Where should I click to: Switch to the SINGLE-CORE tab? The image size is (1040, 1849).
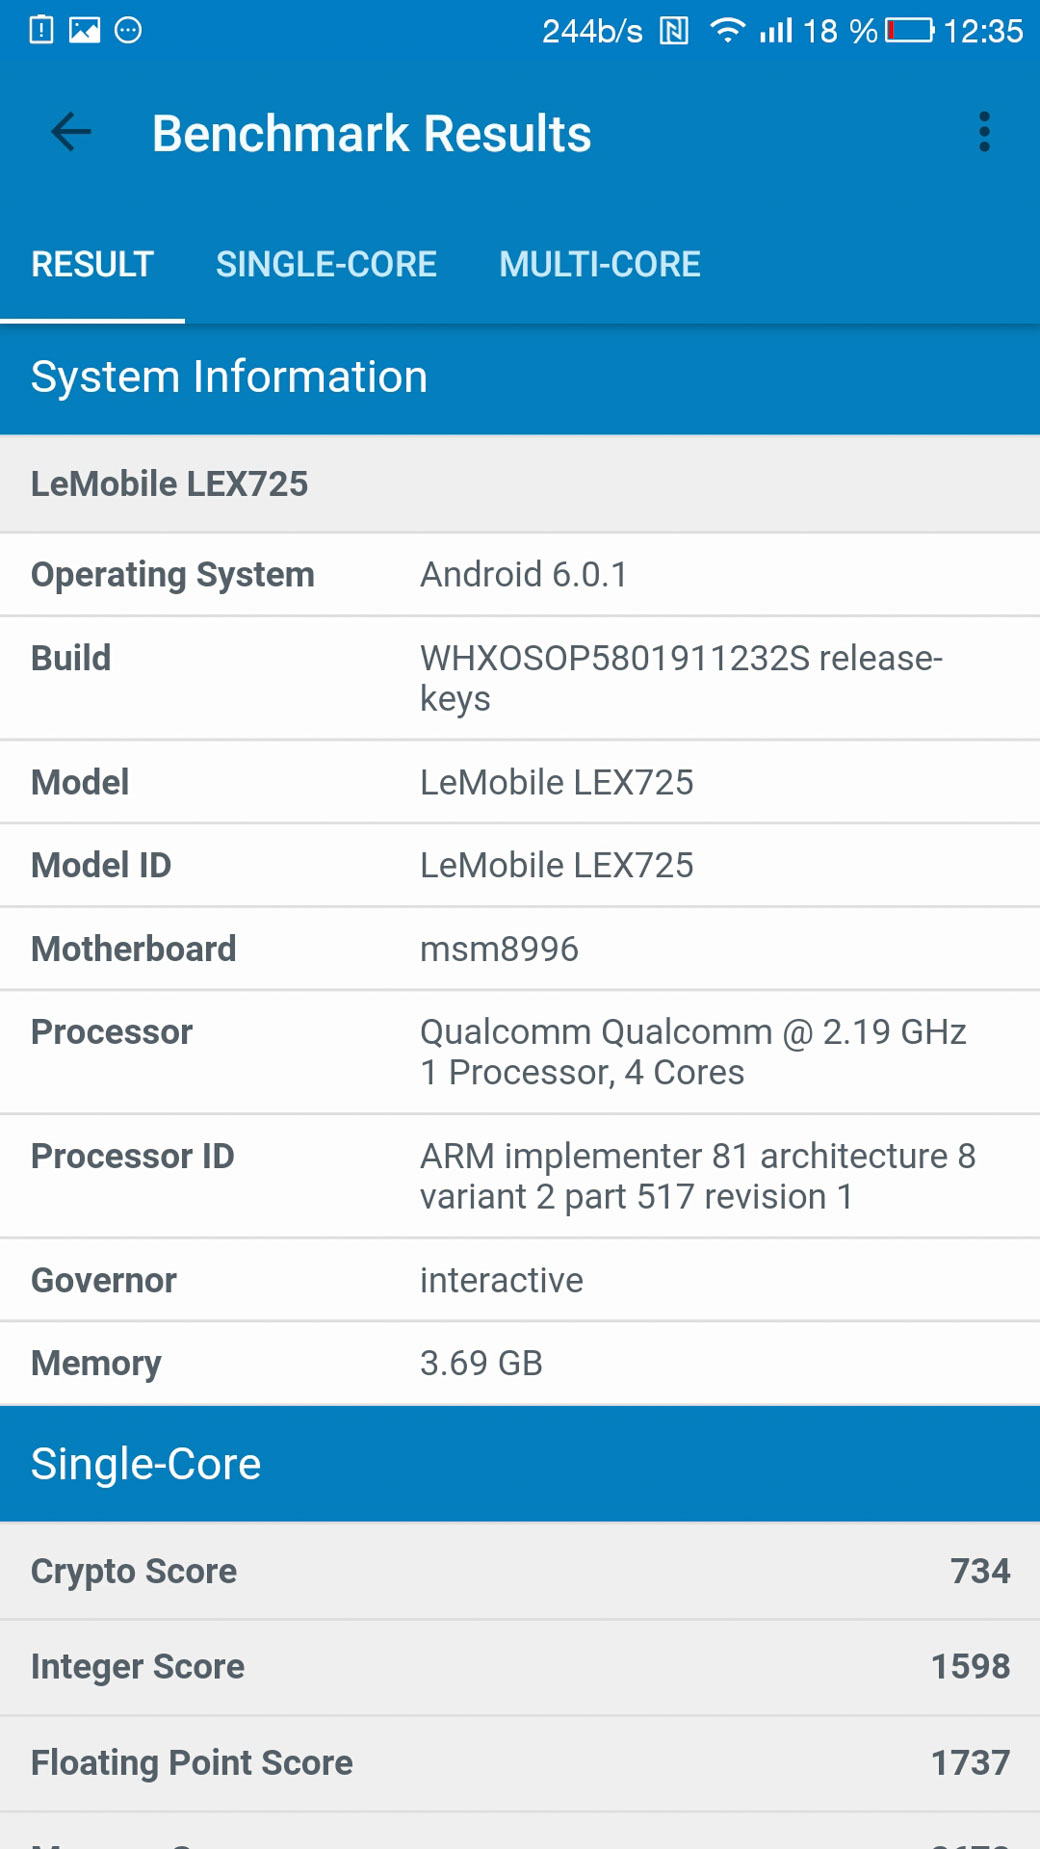pyautogui.click(x=326, y=265)
